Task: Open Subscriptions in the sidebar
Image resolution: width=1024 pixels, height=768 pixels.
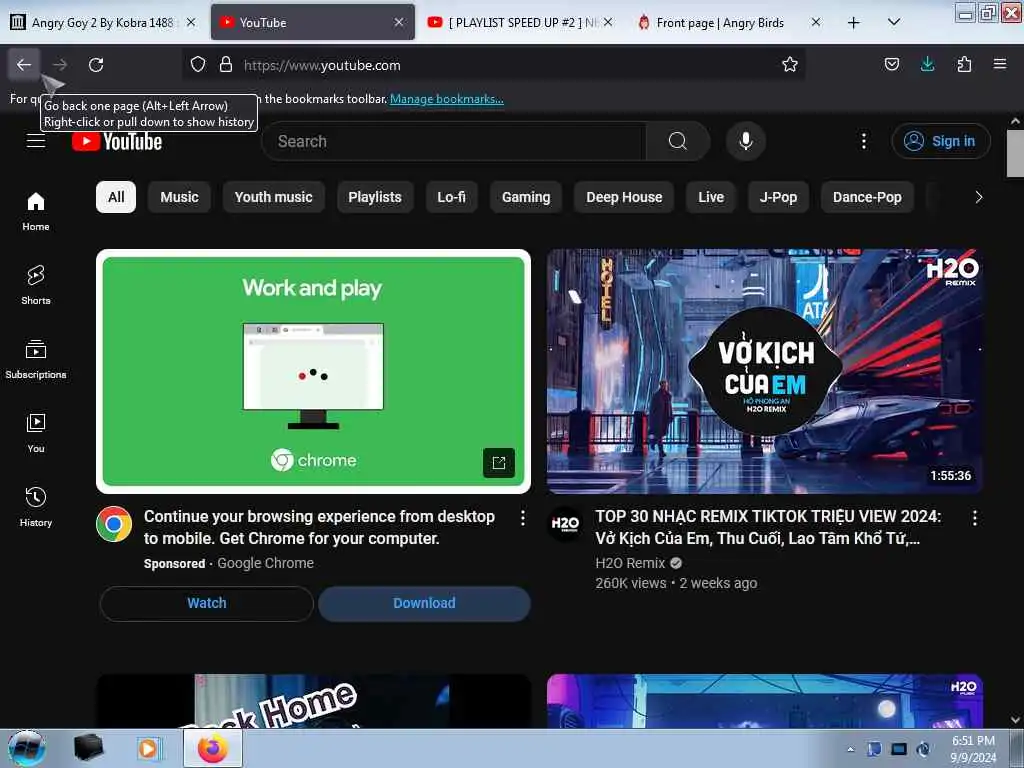Action: (x=36, y=359)
